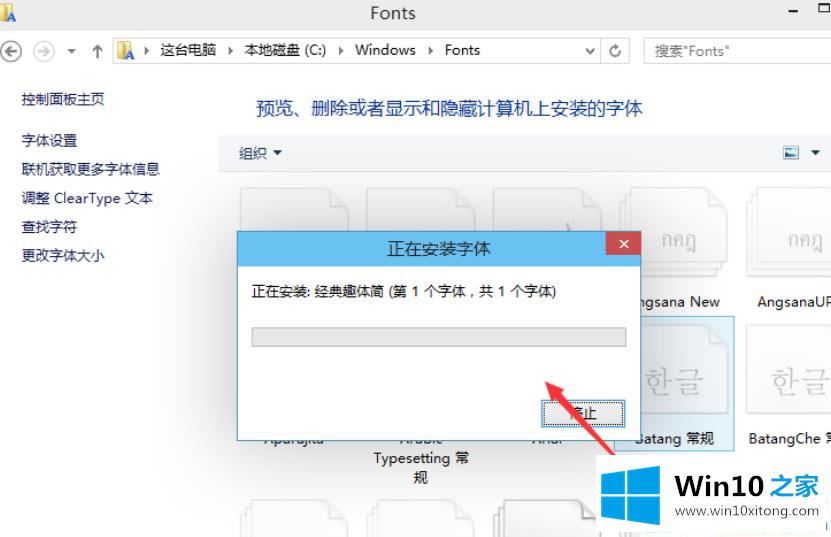The image size is (831, 537).
Task: Open the recent locations dropdown arrow
Action: 71,51
